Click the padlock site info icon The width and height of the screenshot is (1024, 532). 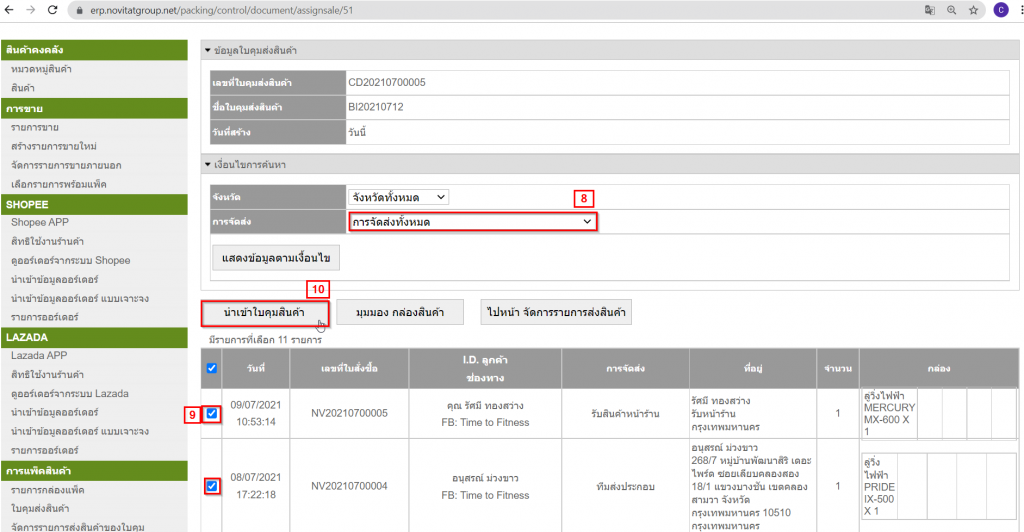click(80, 10)
